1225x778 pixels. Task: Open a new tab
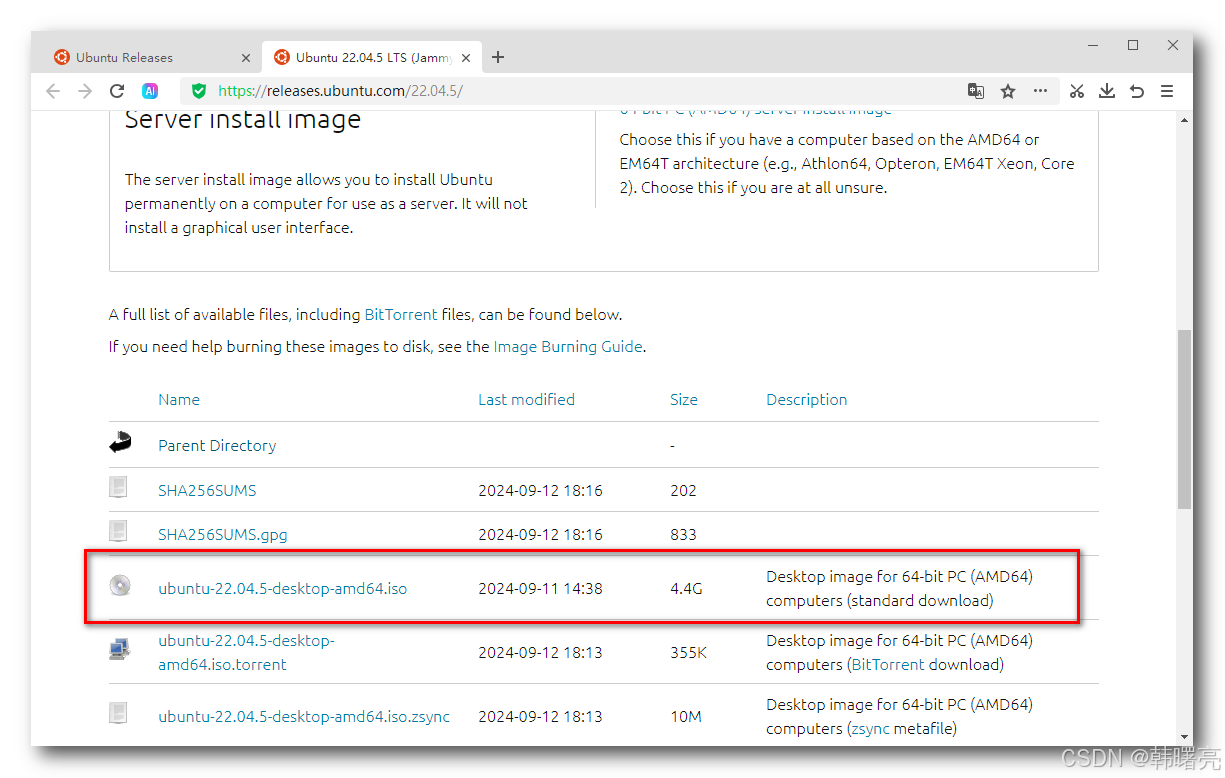coord(498,57)
